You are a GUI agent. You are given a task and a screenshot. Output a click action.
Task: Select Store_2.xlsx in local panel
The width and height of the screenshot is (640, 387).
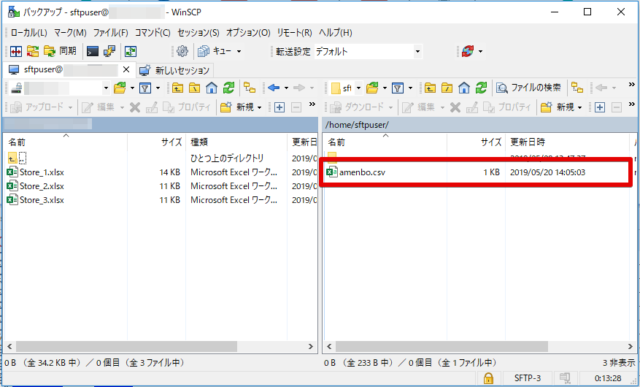click(x=42, y=186)
